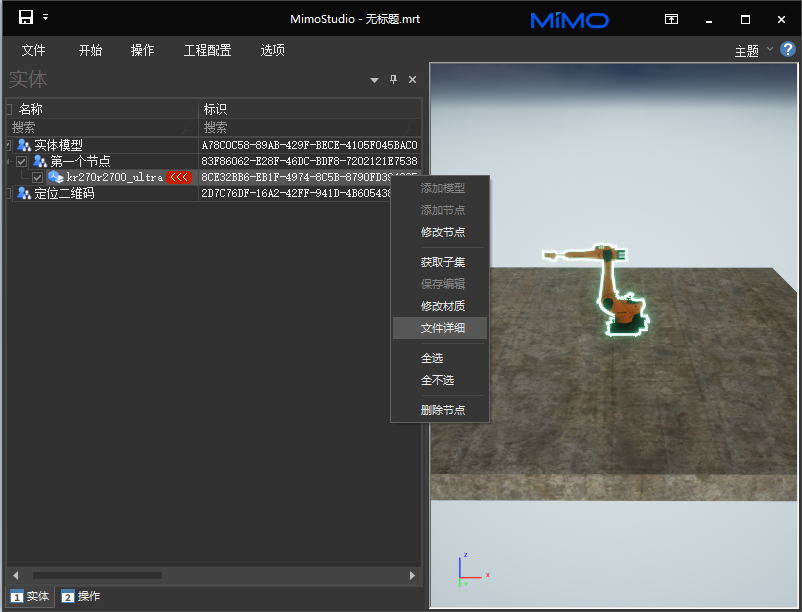Choose 删除节点 from the context menu
The image size is (802, 612).
click(x=442, y=410)
